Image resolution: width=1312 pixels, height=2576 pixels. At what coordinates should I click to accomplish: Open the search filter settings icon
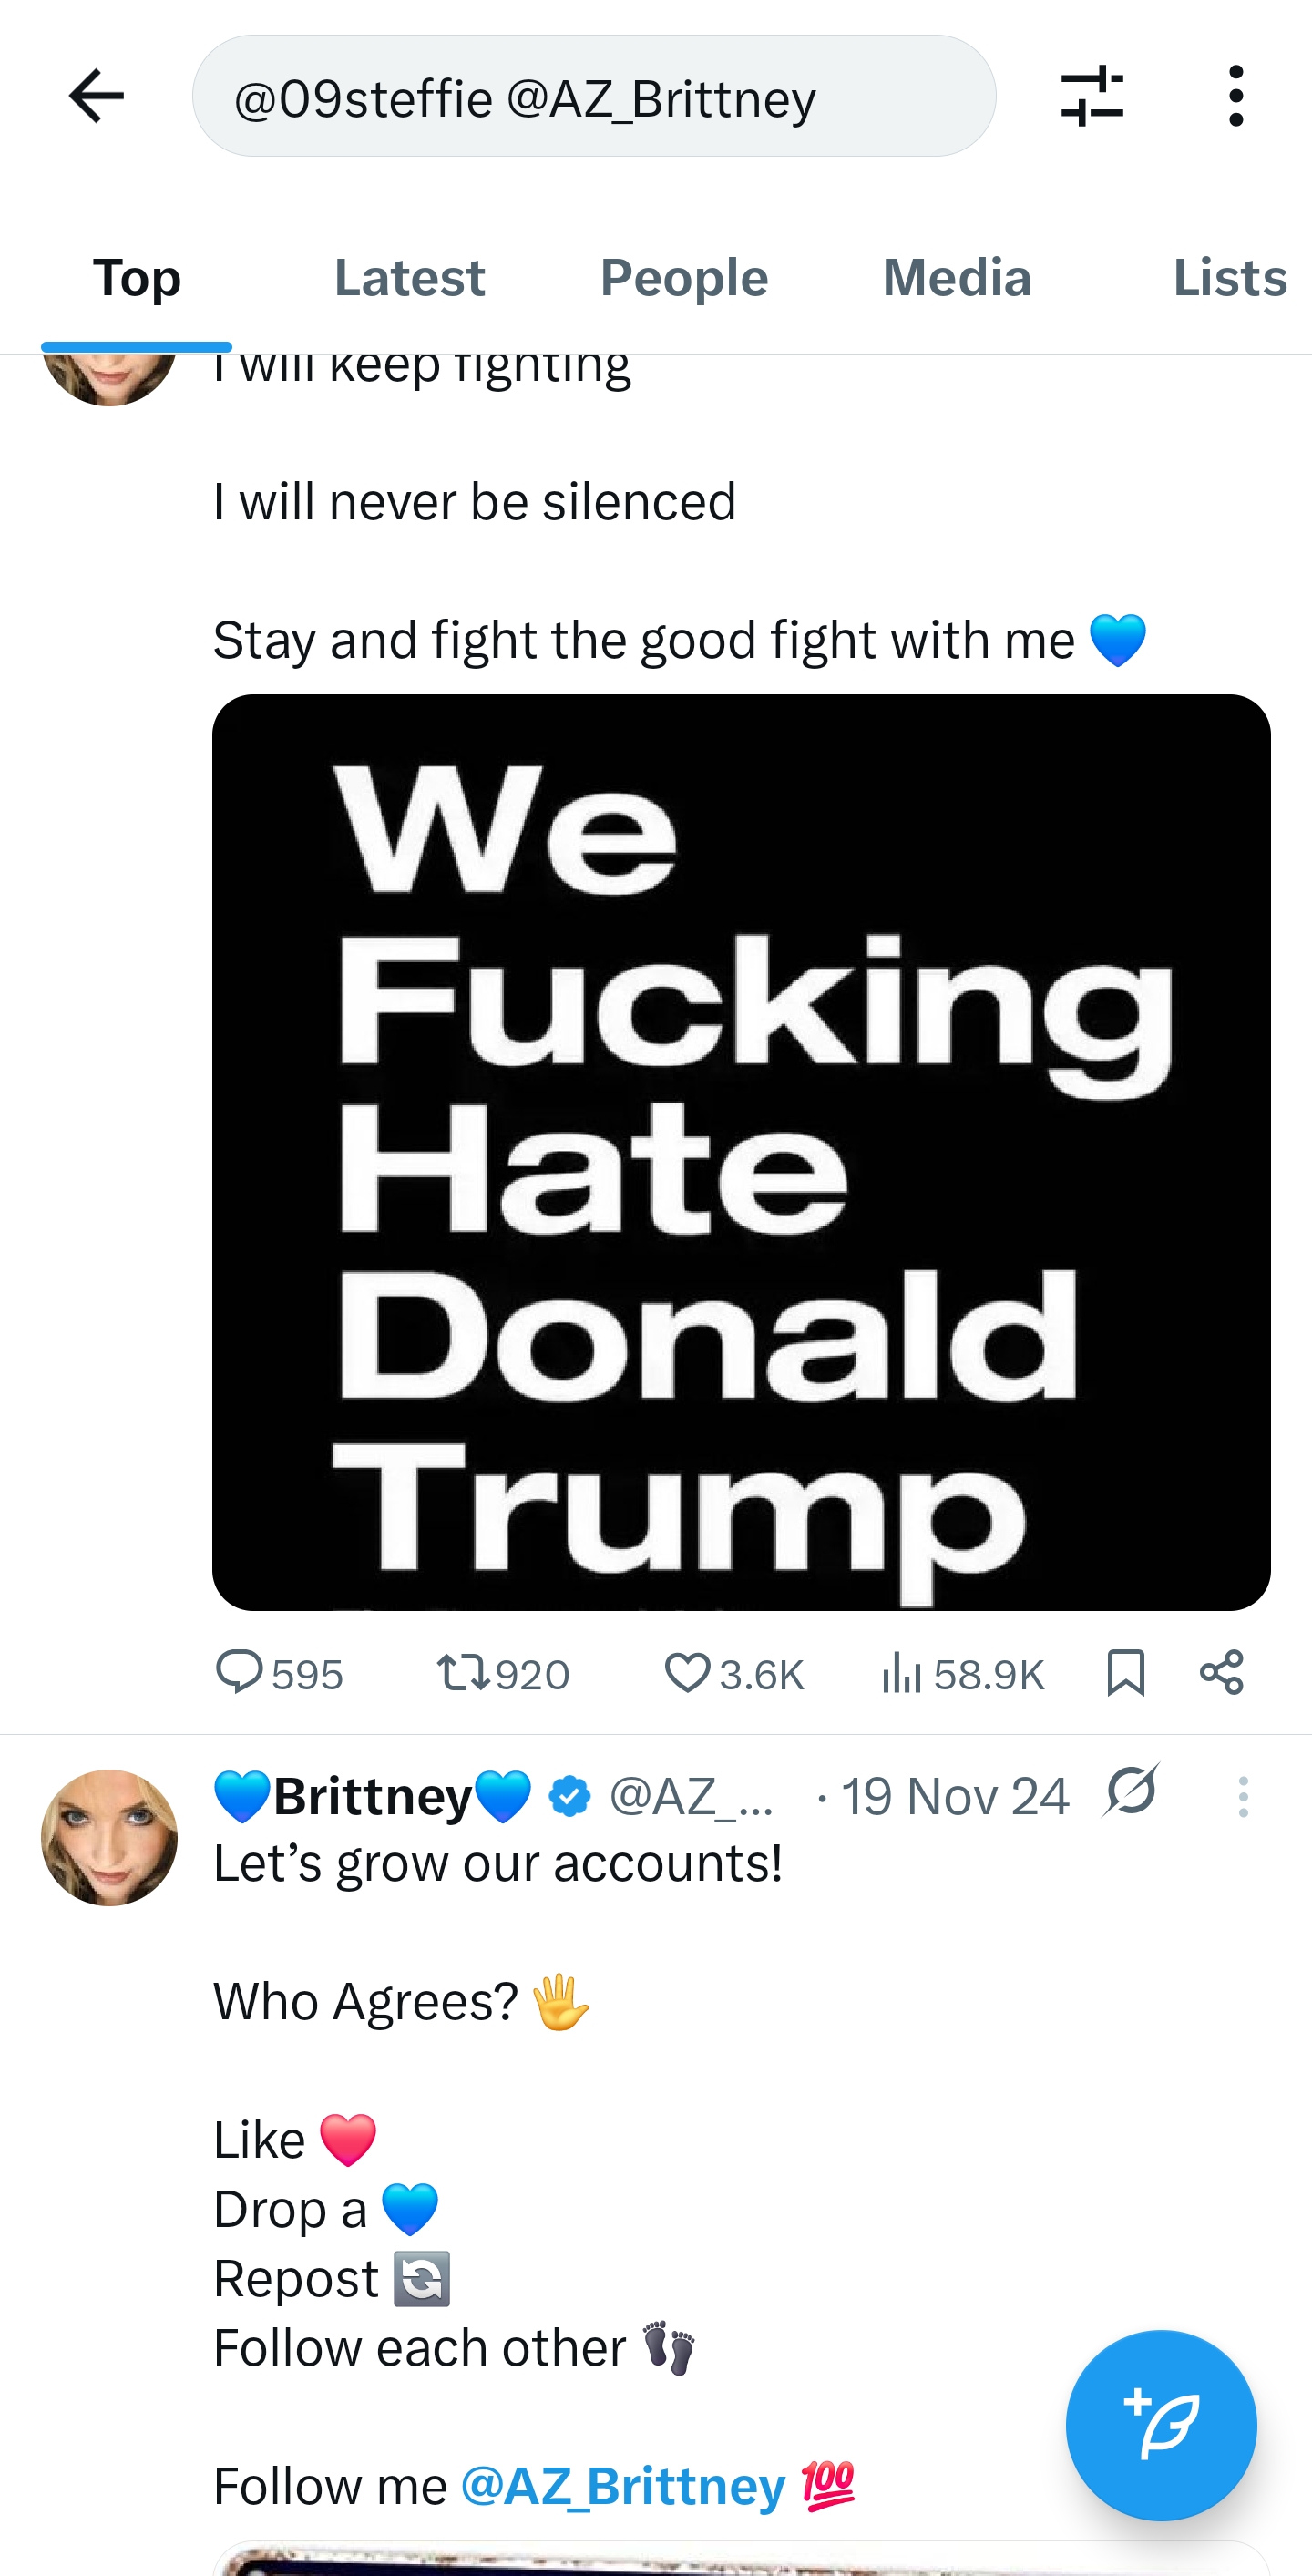(1091, 97)
